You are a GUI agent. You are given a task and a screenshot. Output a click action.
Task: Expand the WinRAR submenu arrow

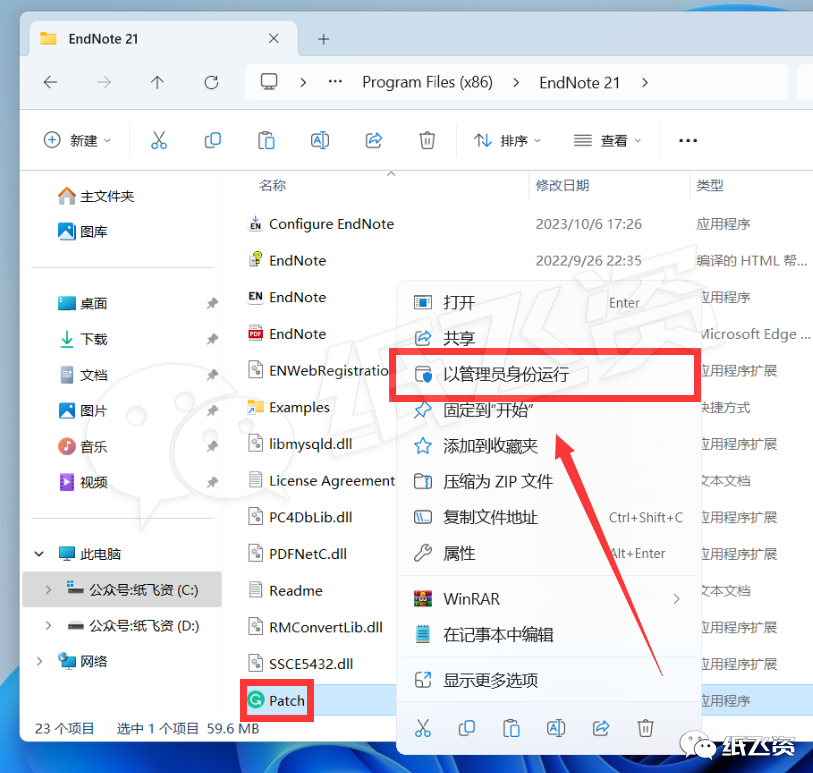click(676, 599)
